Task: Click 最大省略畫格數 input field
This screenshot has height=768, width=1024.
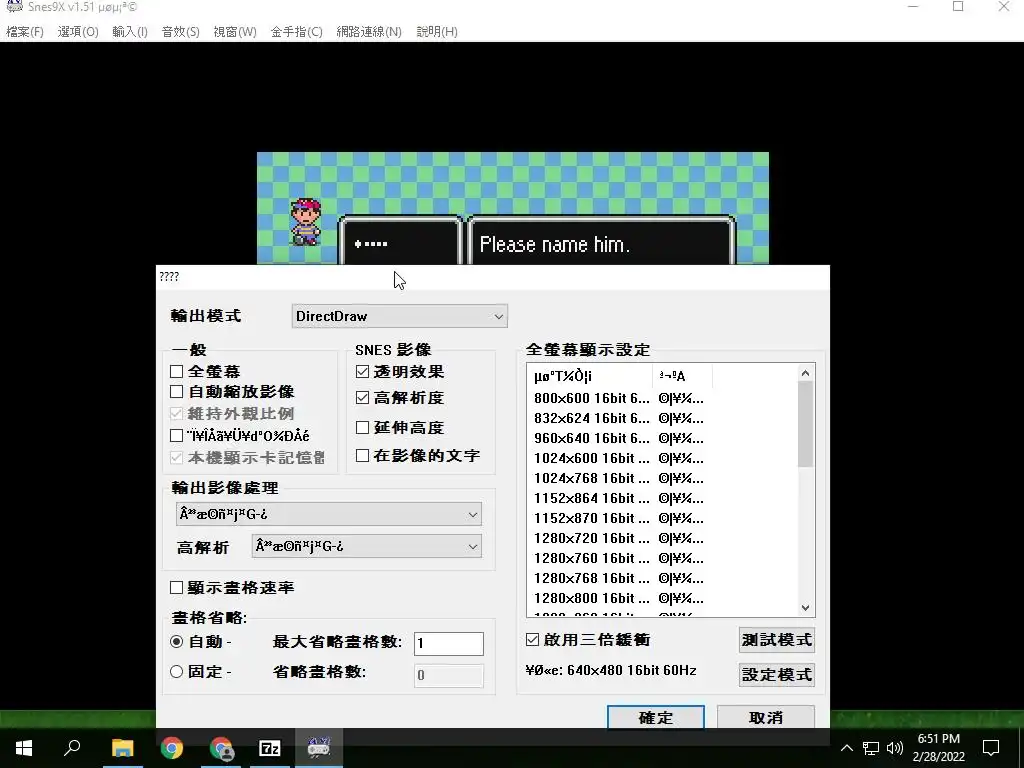Action: pos(449,643)
